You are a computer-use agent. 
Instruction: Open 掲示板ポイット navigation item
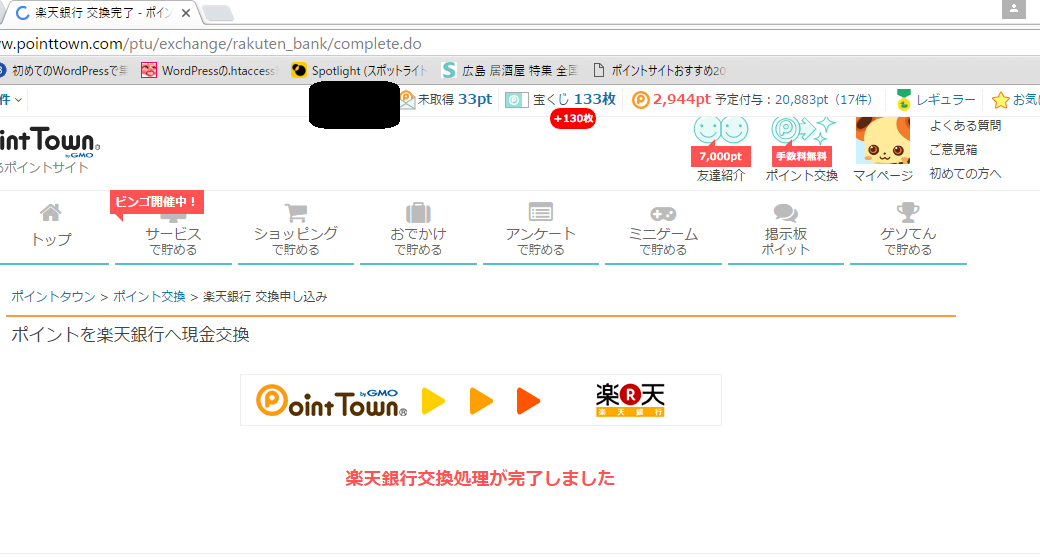pos(785,228)
